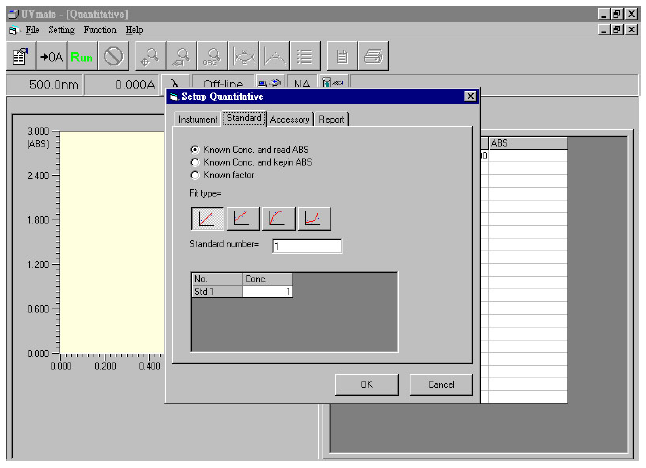646x468 pixels.
Task: Select the first fit type curve icon
Action: pos(206,218)
